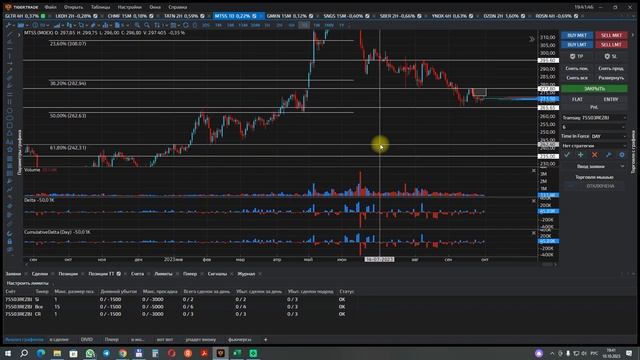
Task: Open the Позиции ТТ bottom tab
Action: (101, 274)
